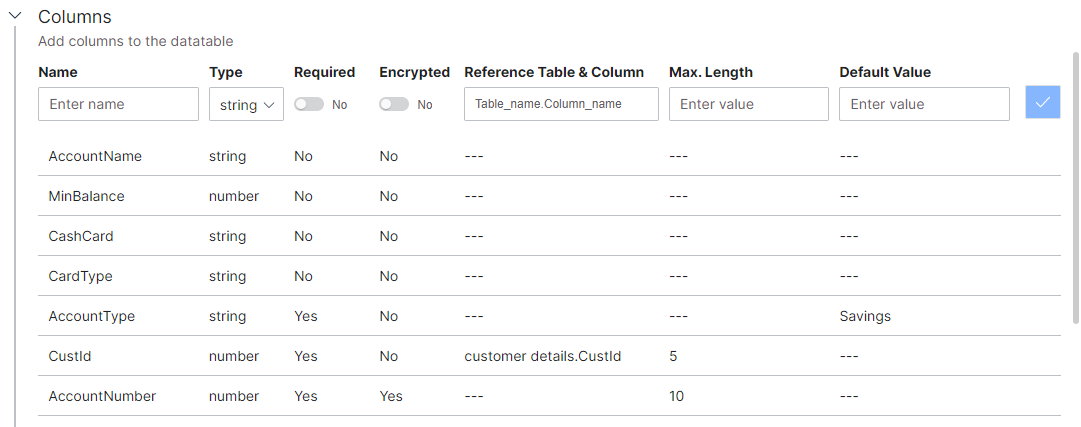Open the Type dropdown showing string
Image resolution: width=1081 pixels, height=427 pixels.
click(246, 104)
